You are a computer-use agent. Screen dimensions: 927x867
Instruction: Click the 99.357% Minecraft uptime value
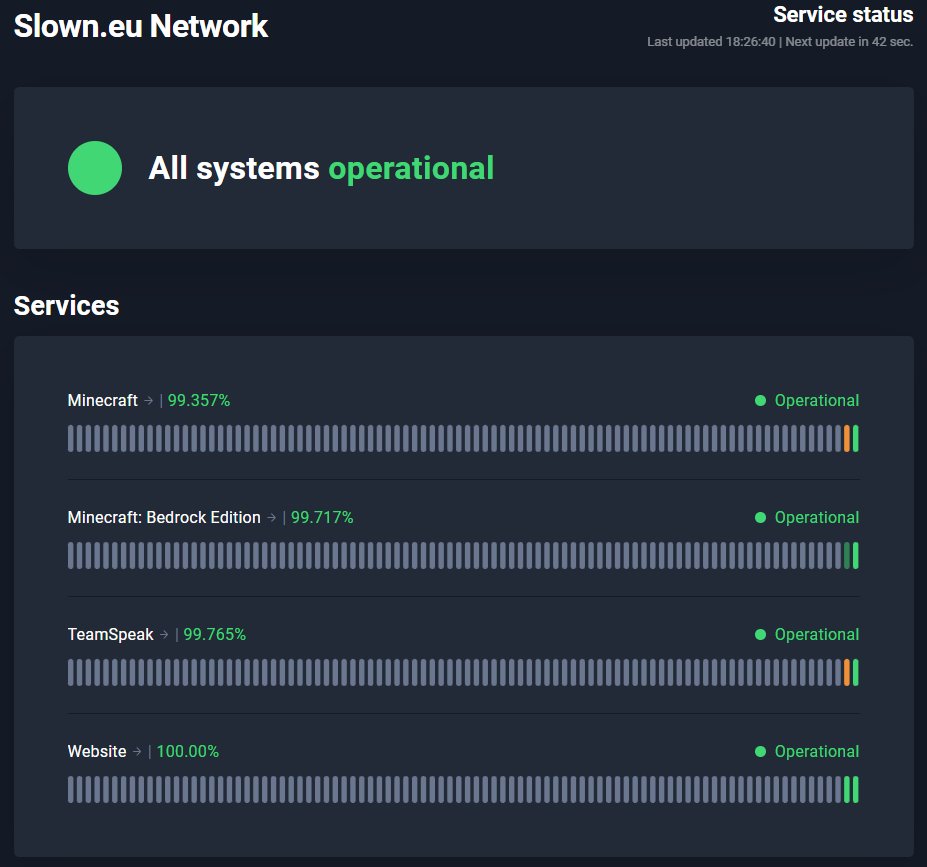pyautogui.click(x=199, y=400)
